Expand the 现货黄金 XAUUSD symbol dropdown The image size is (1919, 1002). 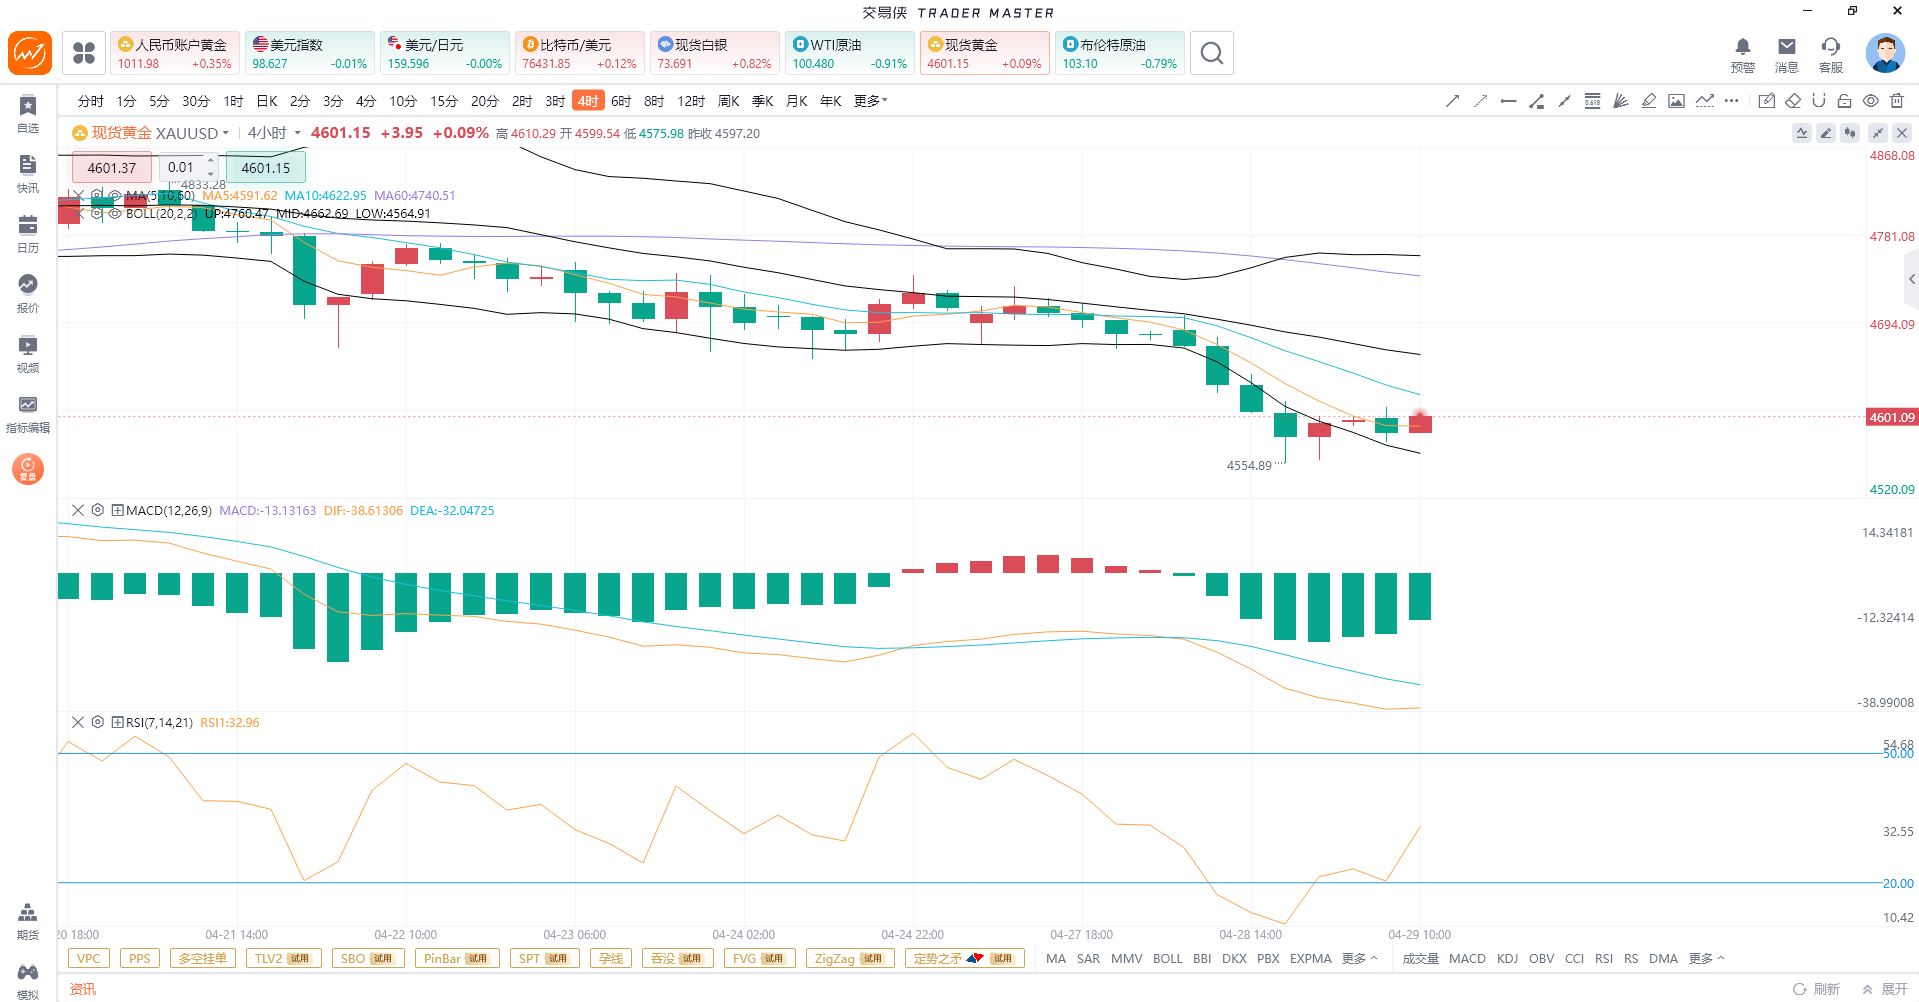point(226,133)
